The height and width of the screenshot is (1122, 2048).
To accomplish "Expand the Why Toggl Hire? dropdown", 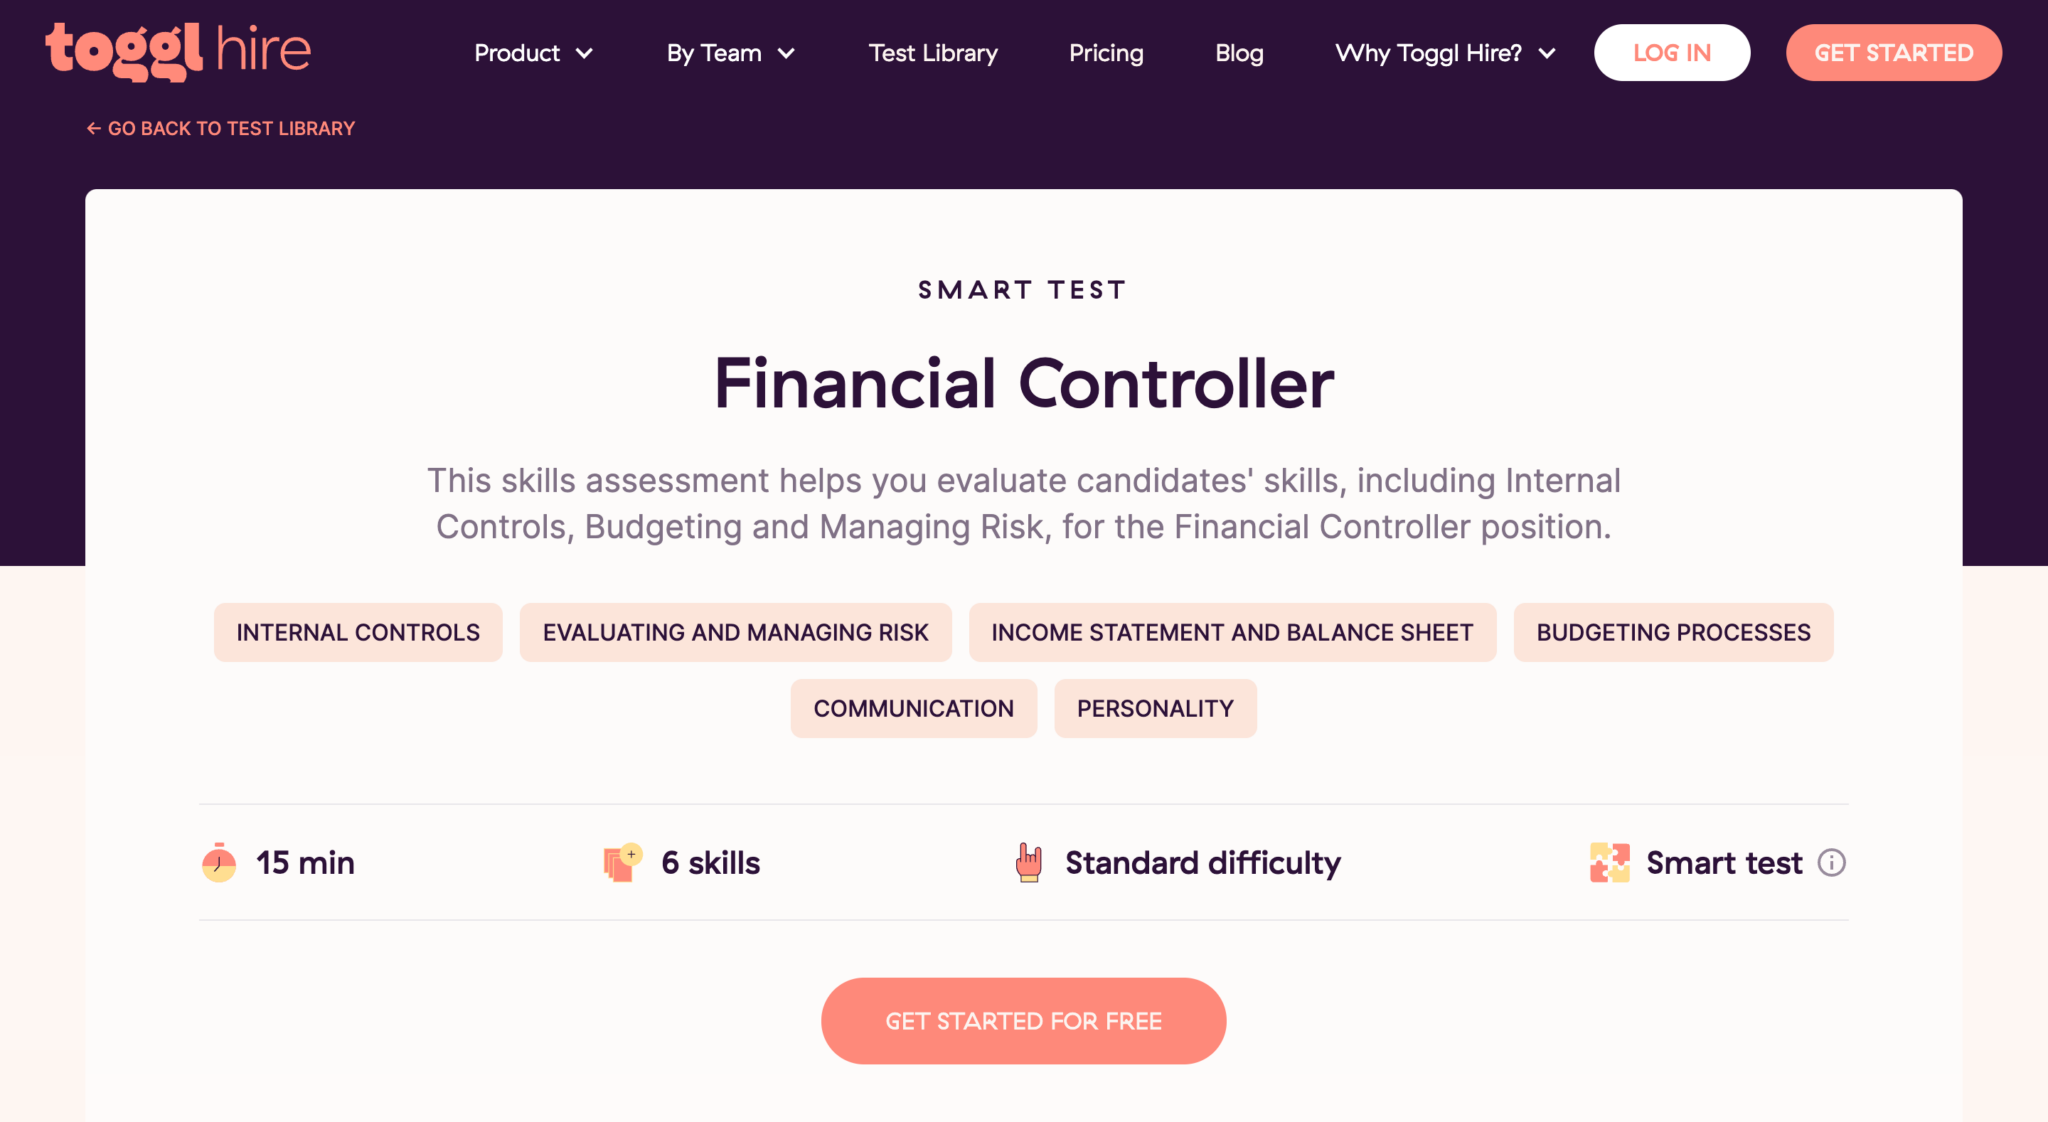I will [1444, 53].
